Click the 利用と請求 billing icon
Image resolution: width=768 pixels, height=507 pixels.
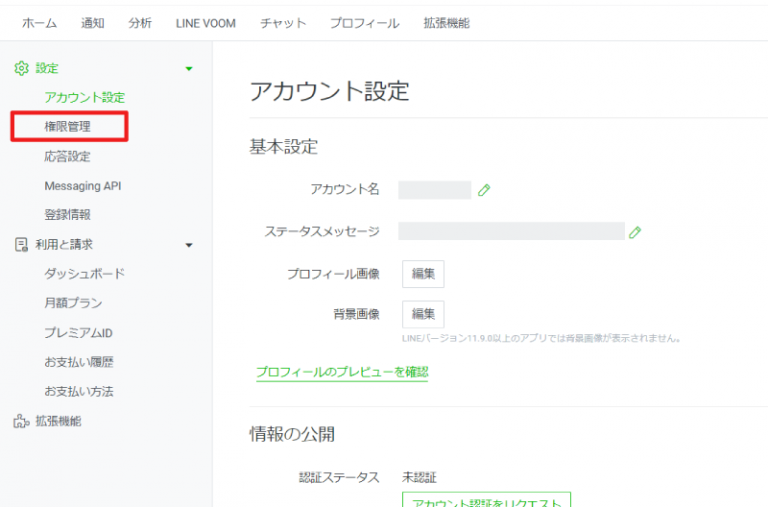21,244
